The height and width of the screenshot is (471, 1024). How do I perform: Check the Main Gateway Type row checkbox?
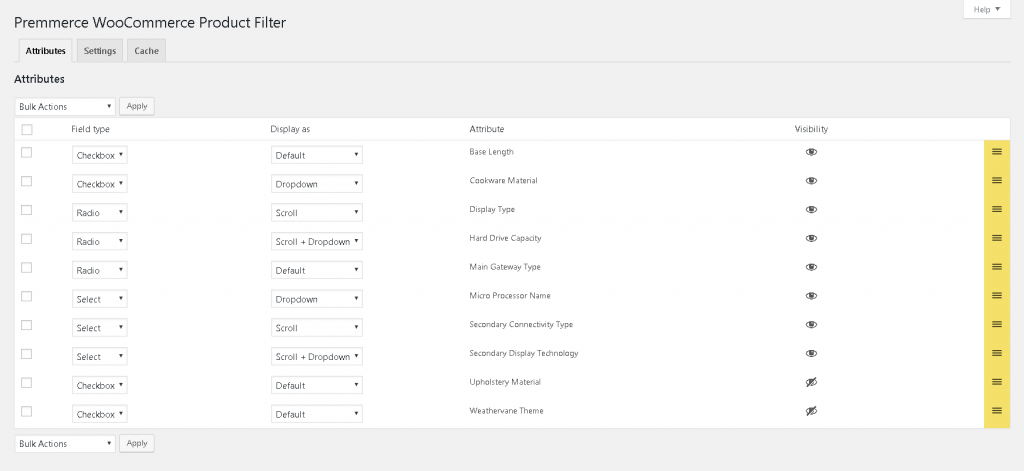(x=27, y=267)
